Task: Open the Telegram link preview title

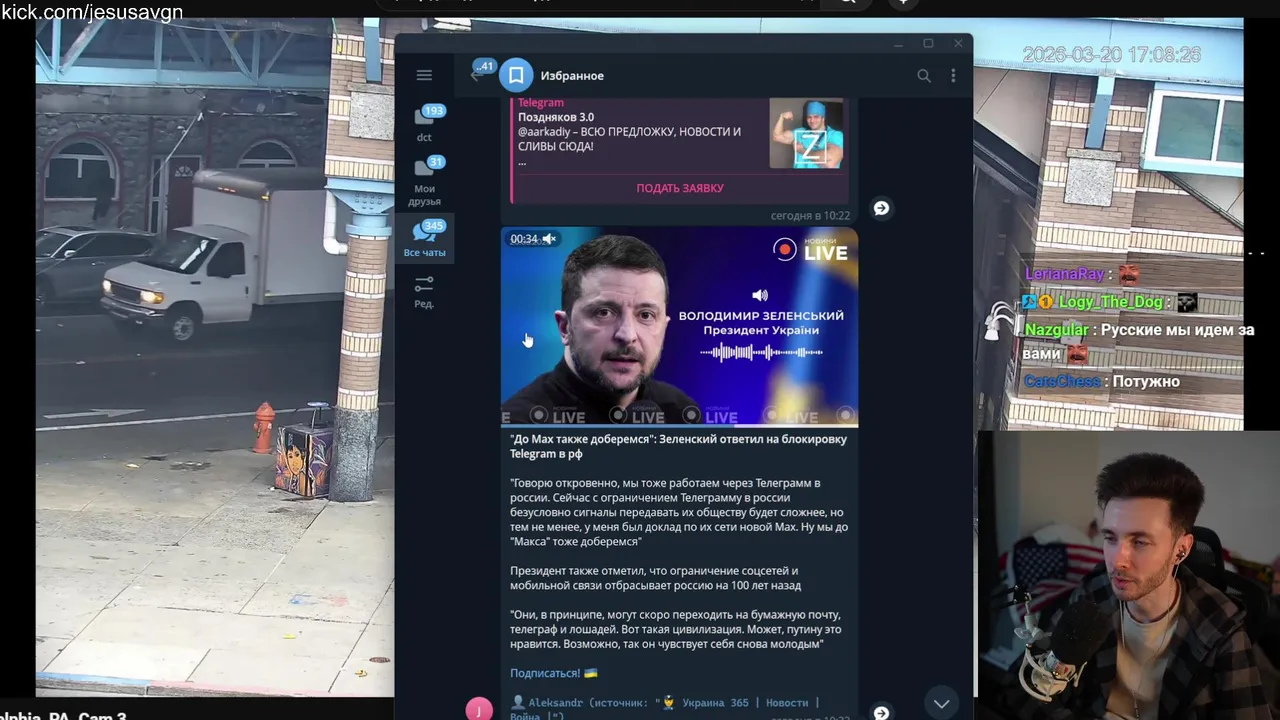Action: click(x=541, y=103)
